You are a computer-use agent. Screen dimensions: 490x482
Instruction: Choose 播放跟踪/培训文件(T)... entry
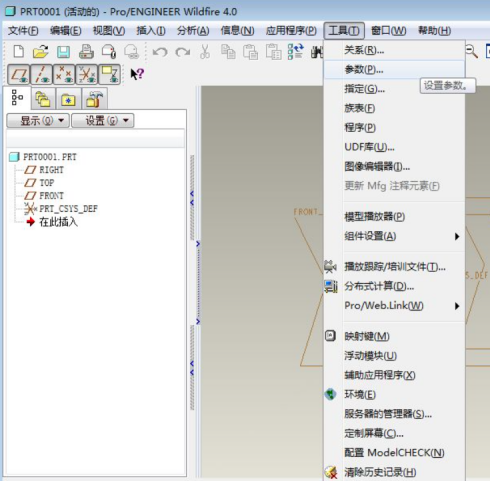[394, 267]
